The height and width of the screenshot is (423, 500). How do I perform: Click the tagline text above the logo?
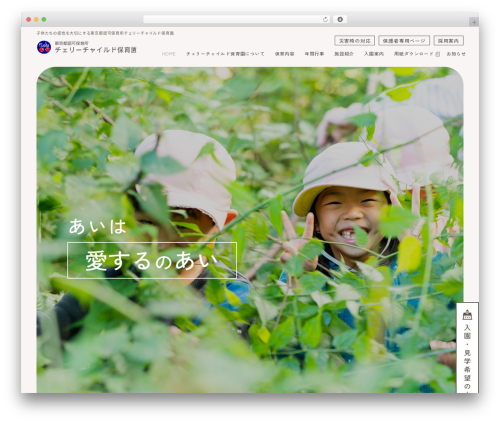point(105,33)
